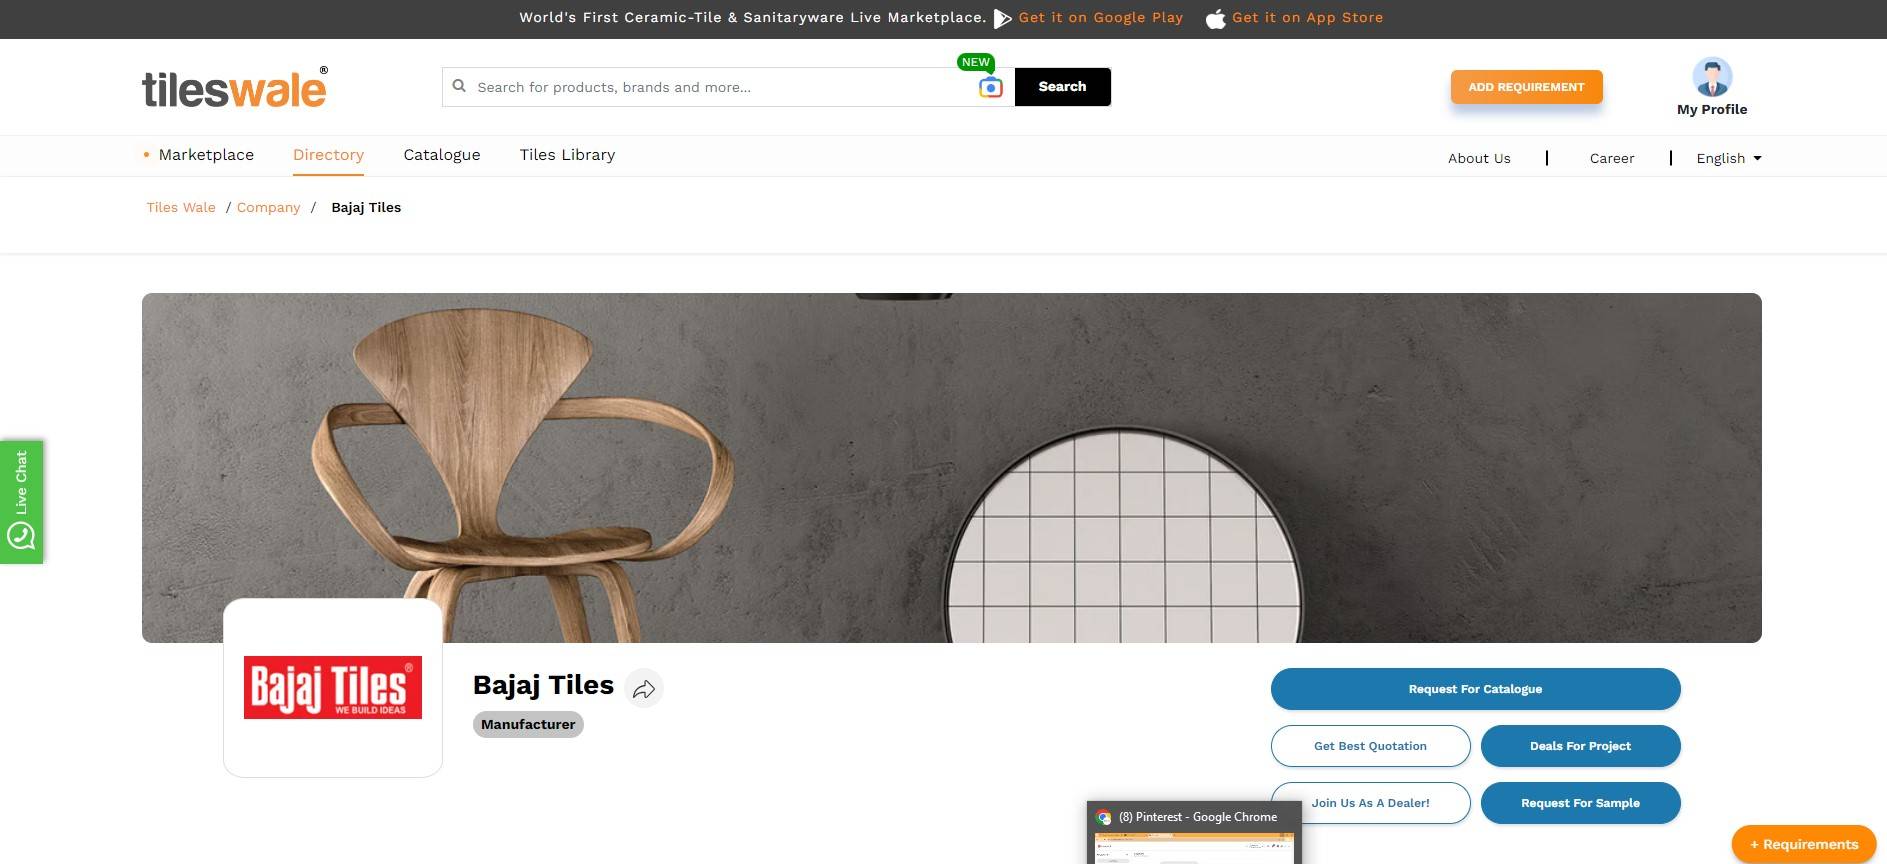Click the green NEW badge
The width and height of the screenshot is (1887, 864).
(x=975, y=62)
